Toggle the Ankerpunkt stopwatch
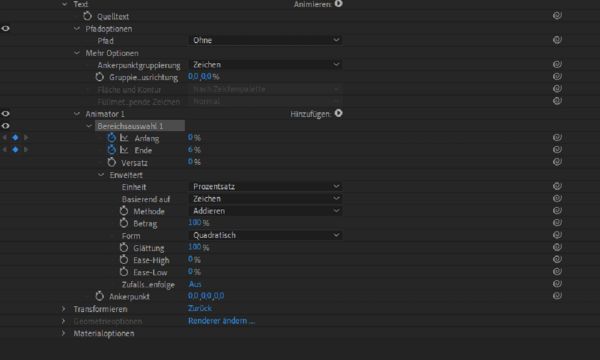Image resolution: width=600 pixels, height=360 pixels. click(99, 296)
